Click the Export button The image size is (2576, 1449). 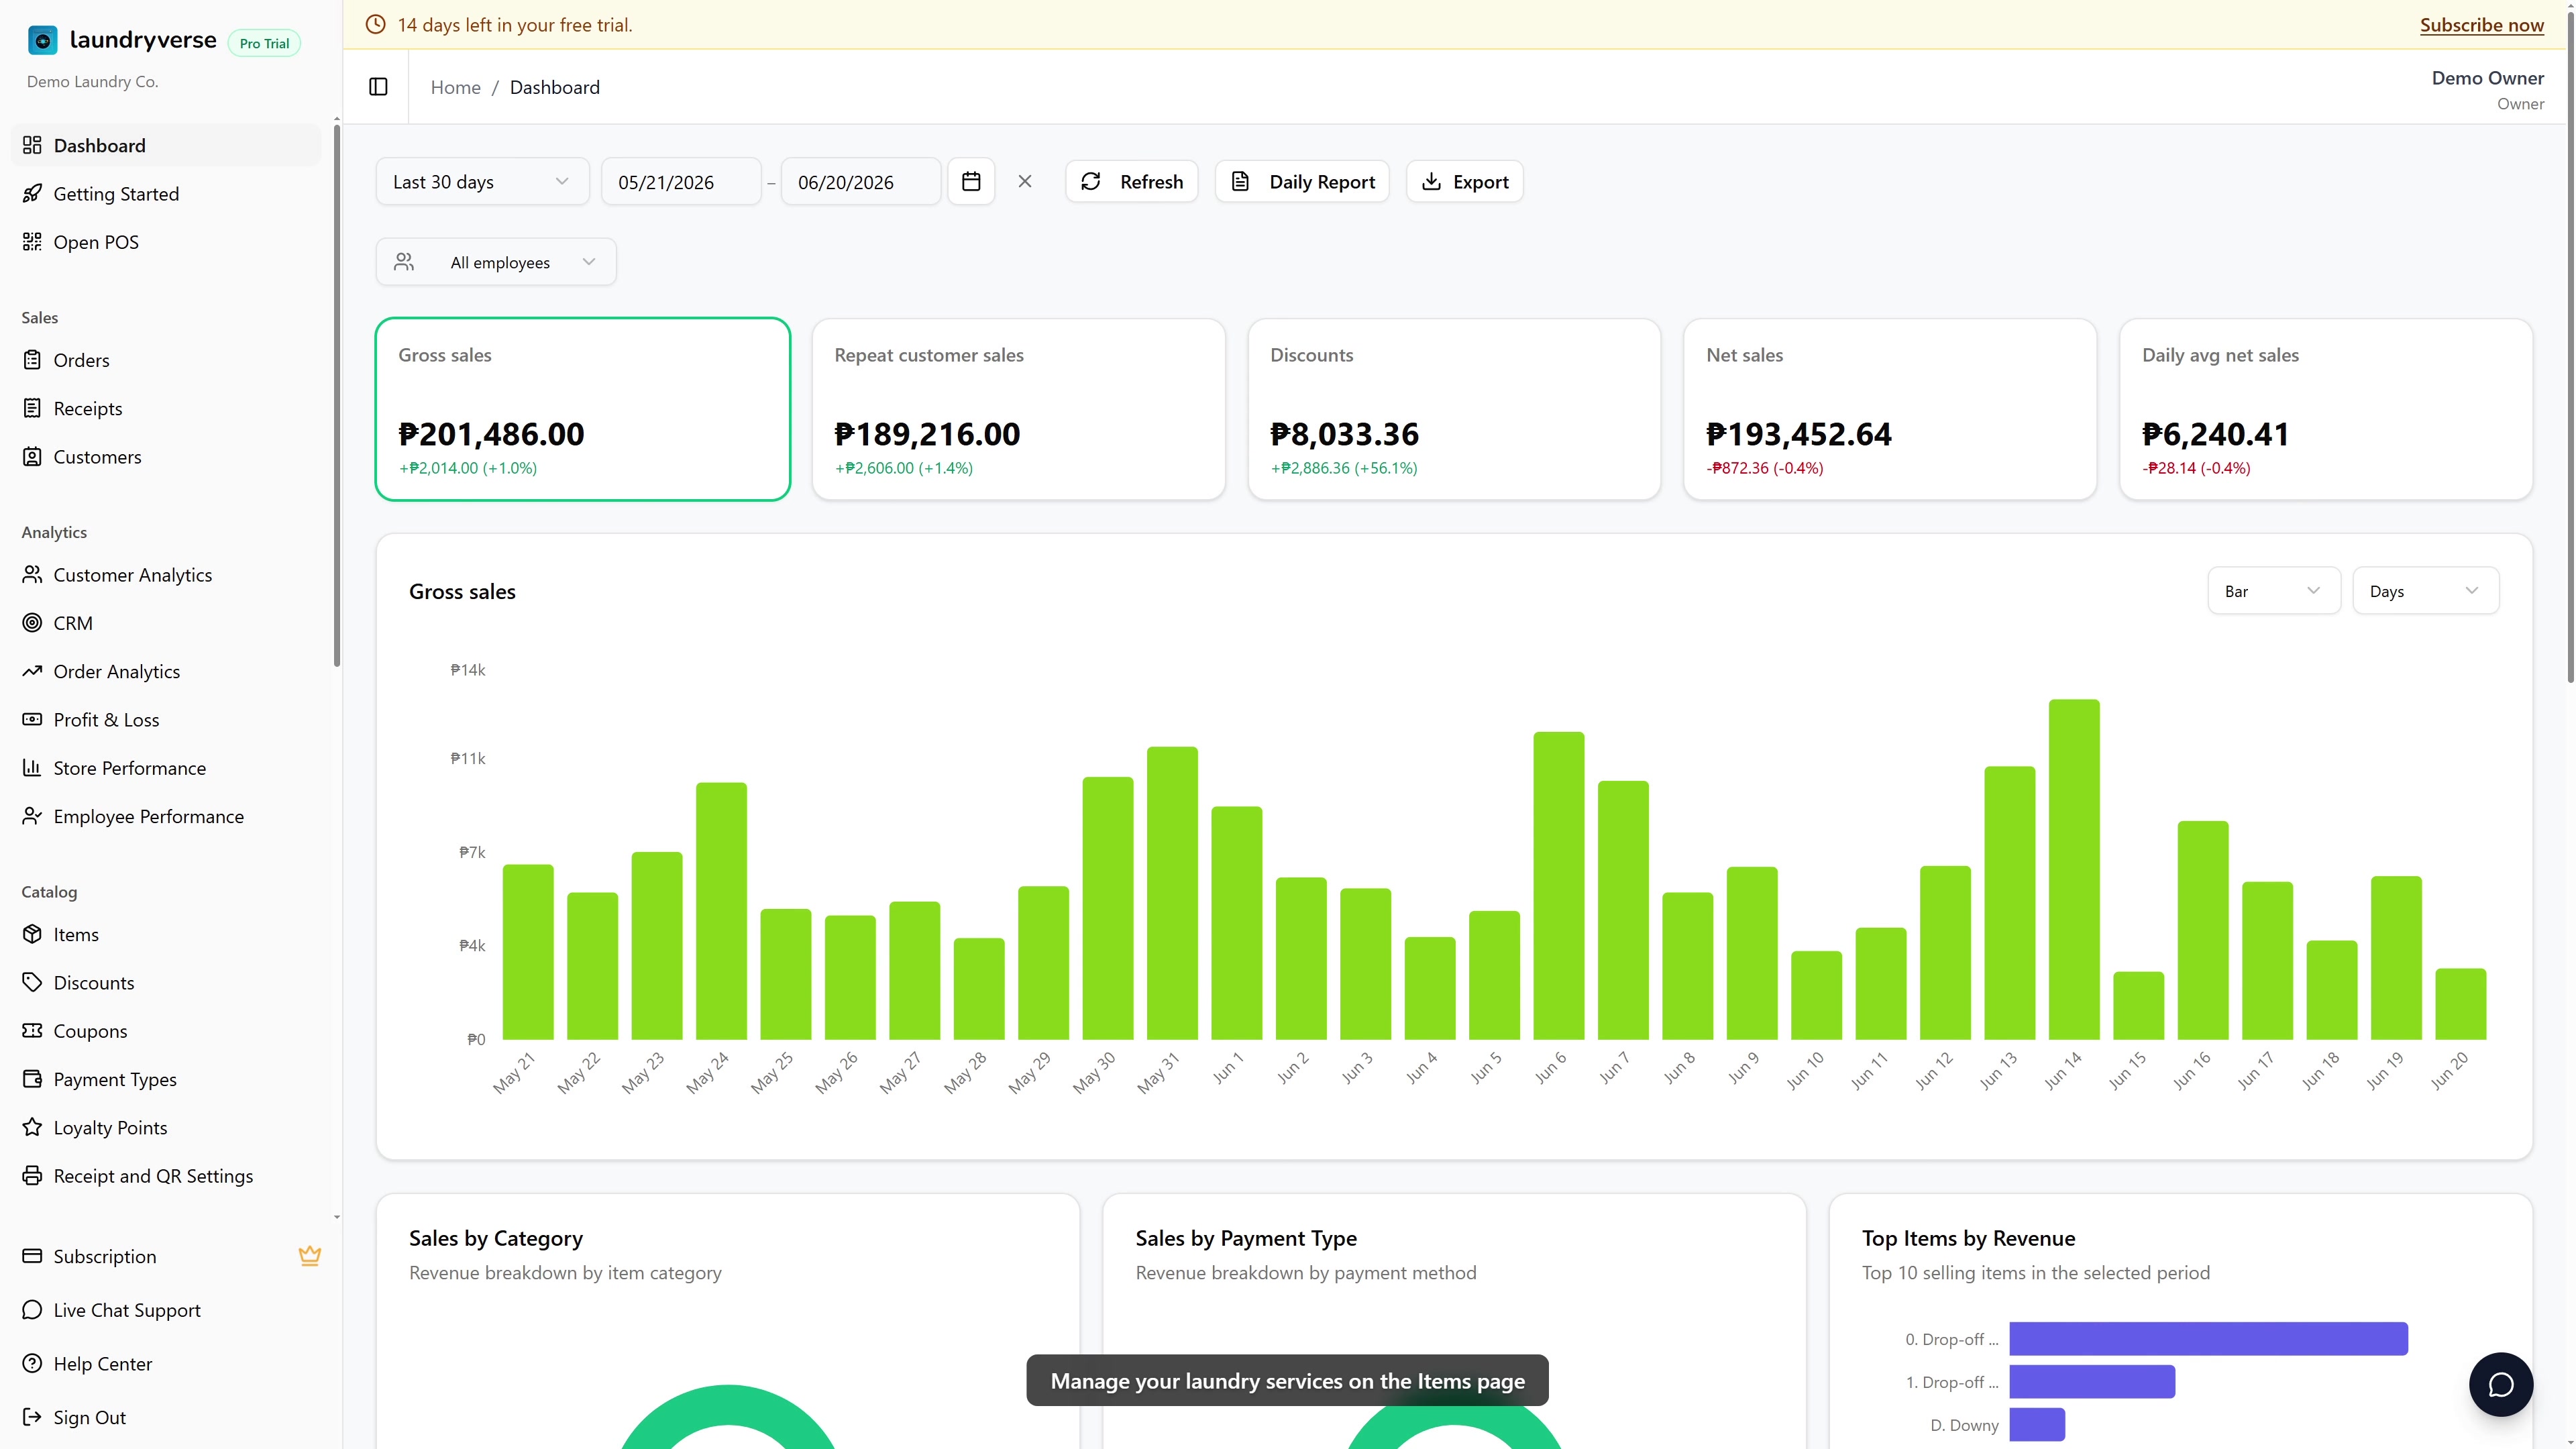tap(1465, 181)
